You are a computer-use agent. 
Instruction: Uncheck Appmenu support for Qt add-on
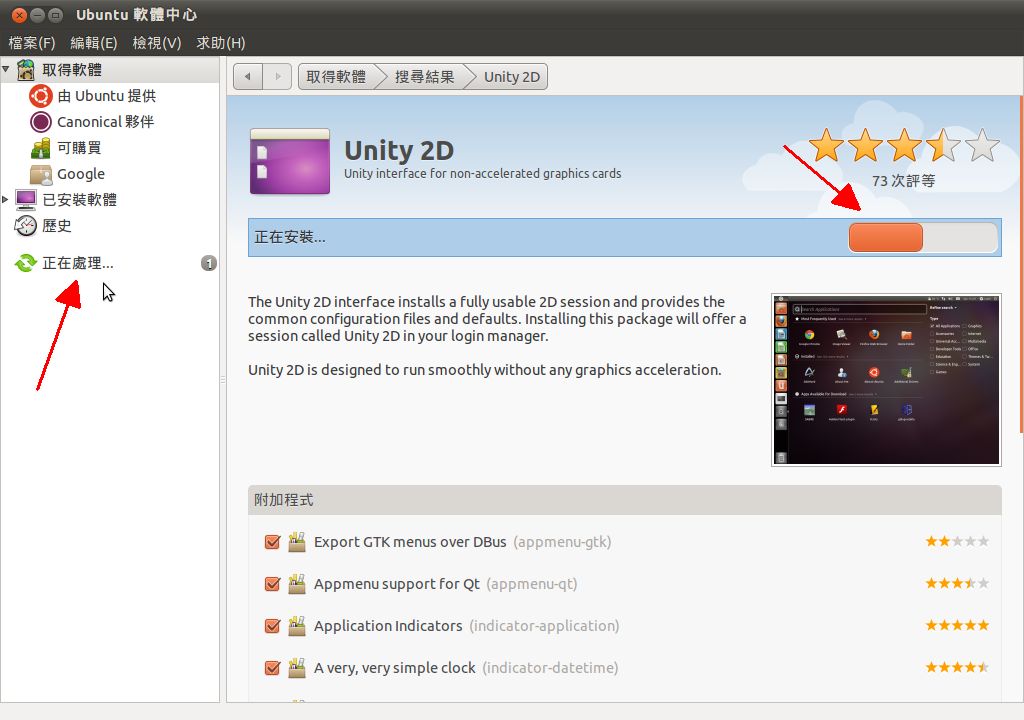pyautogui.click(x=272, y=583)
